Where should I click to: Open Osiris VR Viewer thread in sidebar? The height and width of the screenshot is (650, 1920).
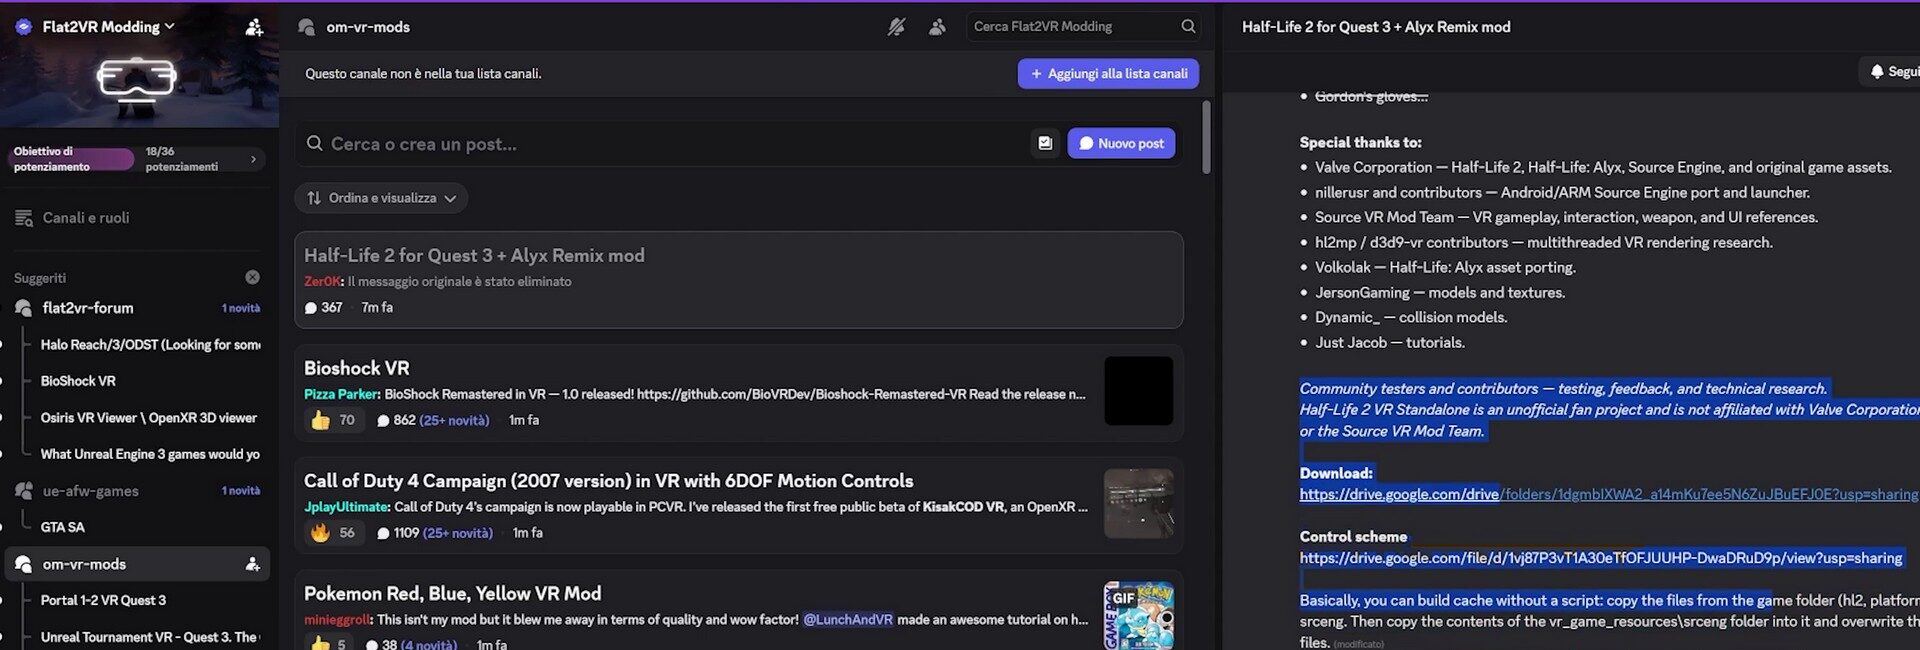pos(148,418)
